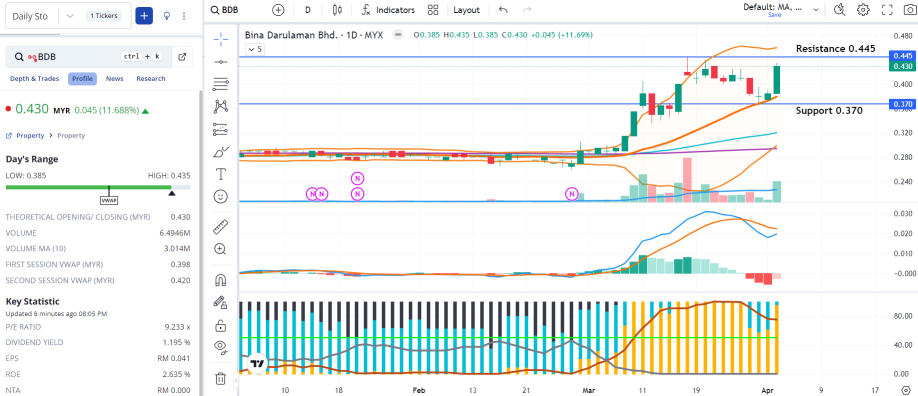Click the TradingView logo
The image size is (918, 396).
[256, 364]
